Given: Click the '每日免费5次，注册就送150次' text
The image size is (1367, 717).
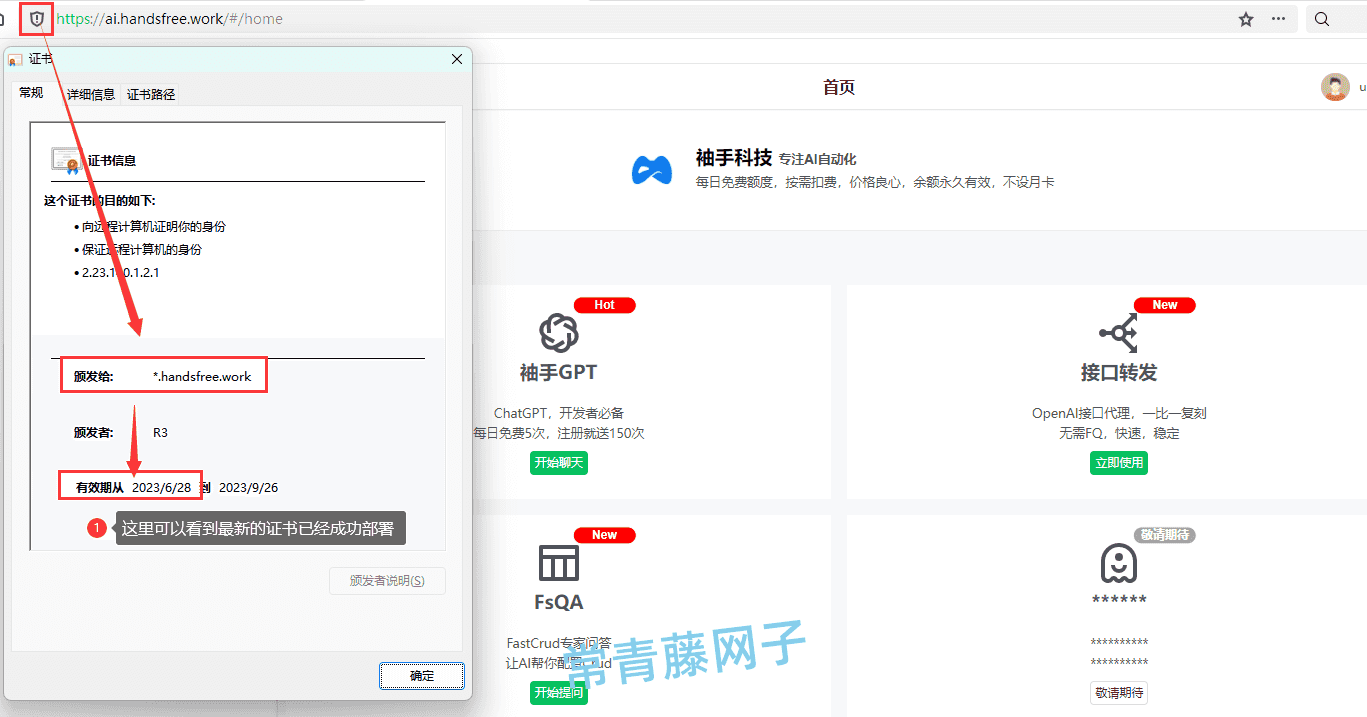Looking at the screenshot, I should click(x=559, y=434).
